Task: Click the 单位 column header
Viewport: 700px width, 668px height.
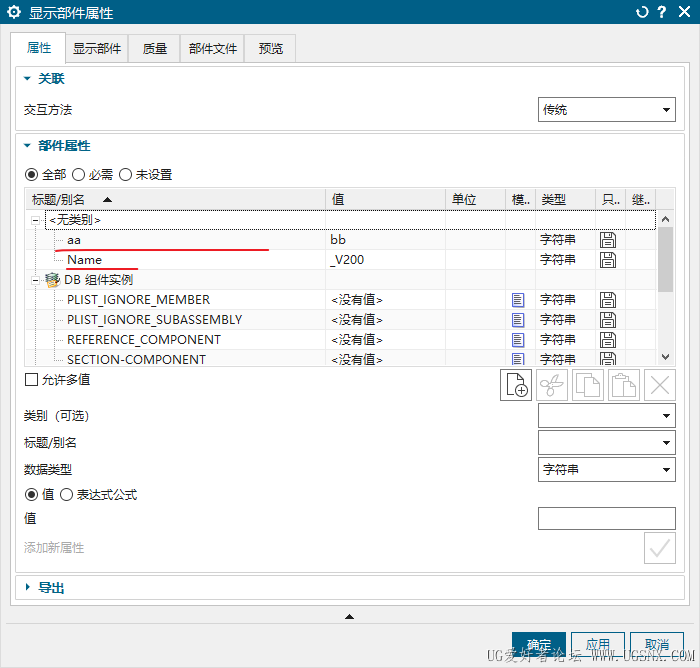Action: pyautogui.click(x=475, y=199)
